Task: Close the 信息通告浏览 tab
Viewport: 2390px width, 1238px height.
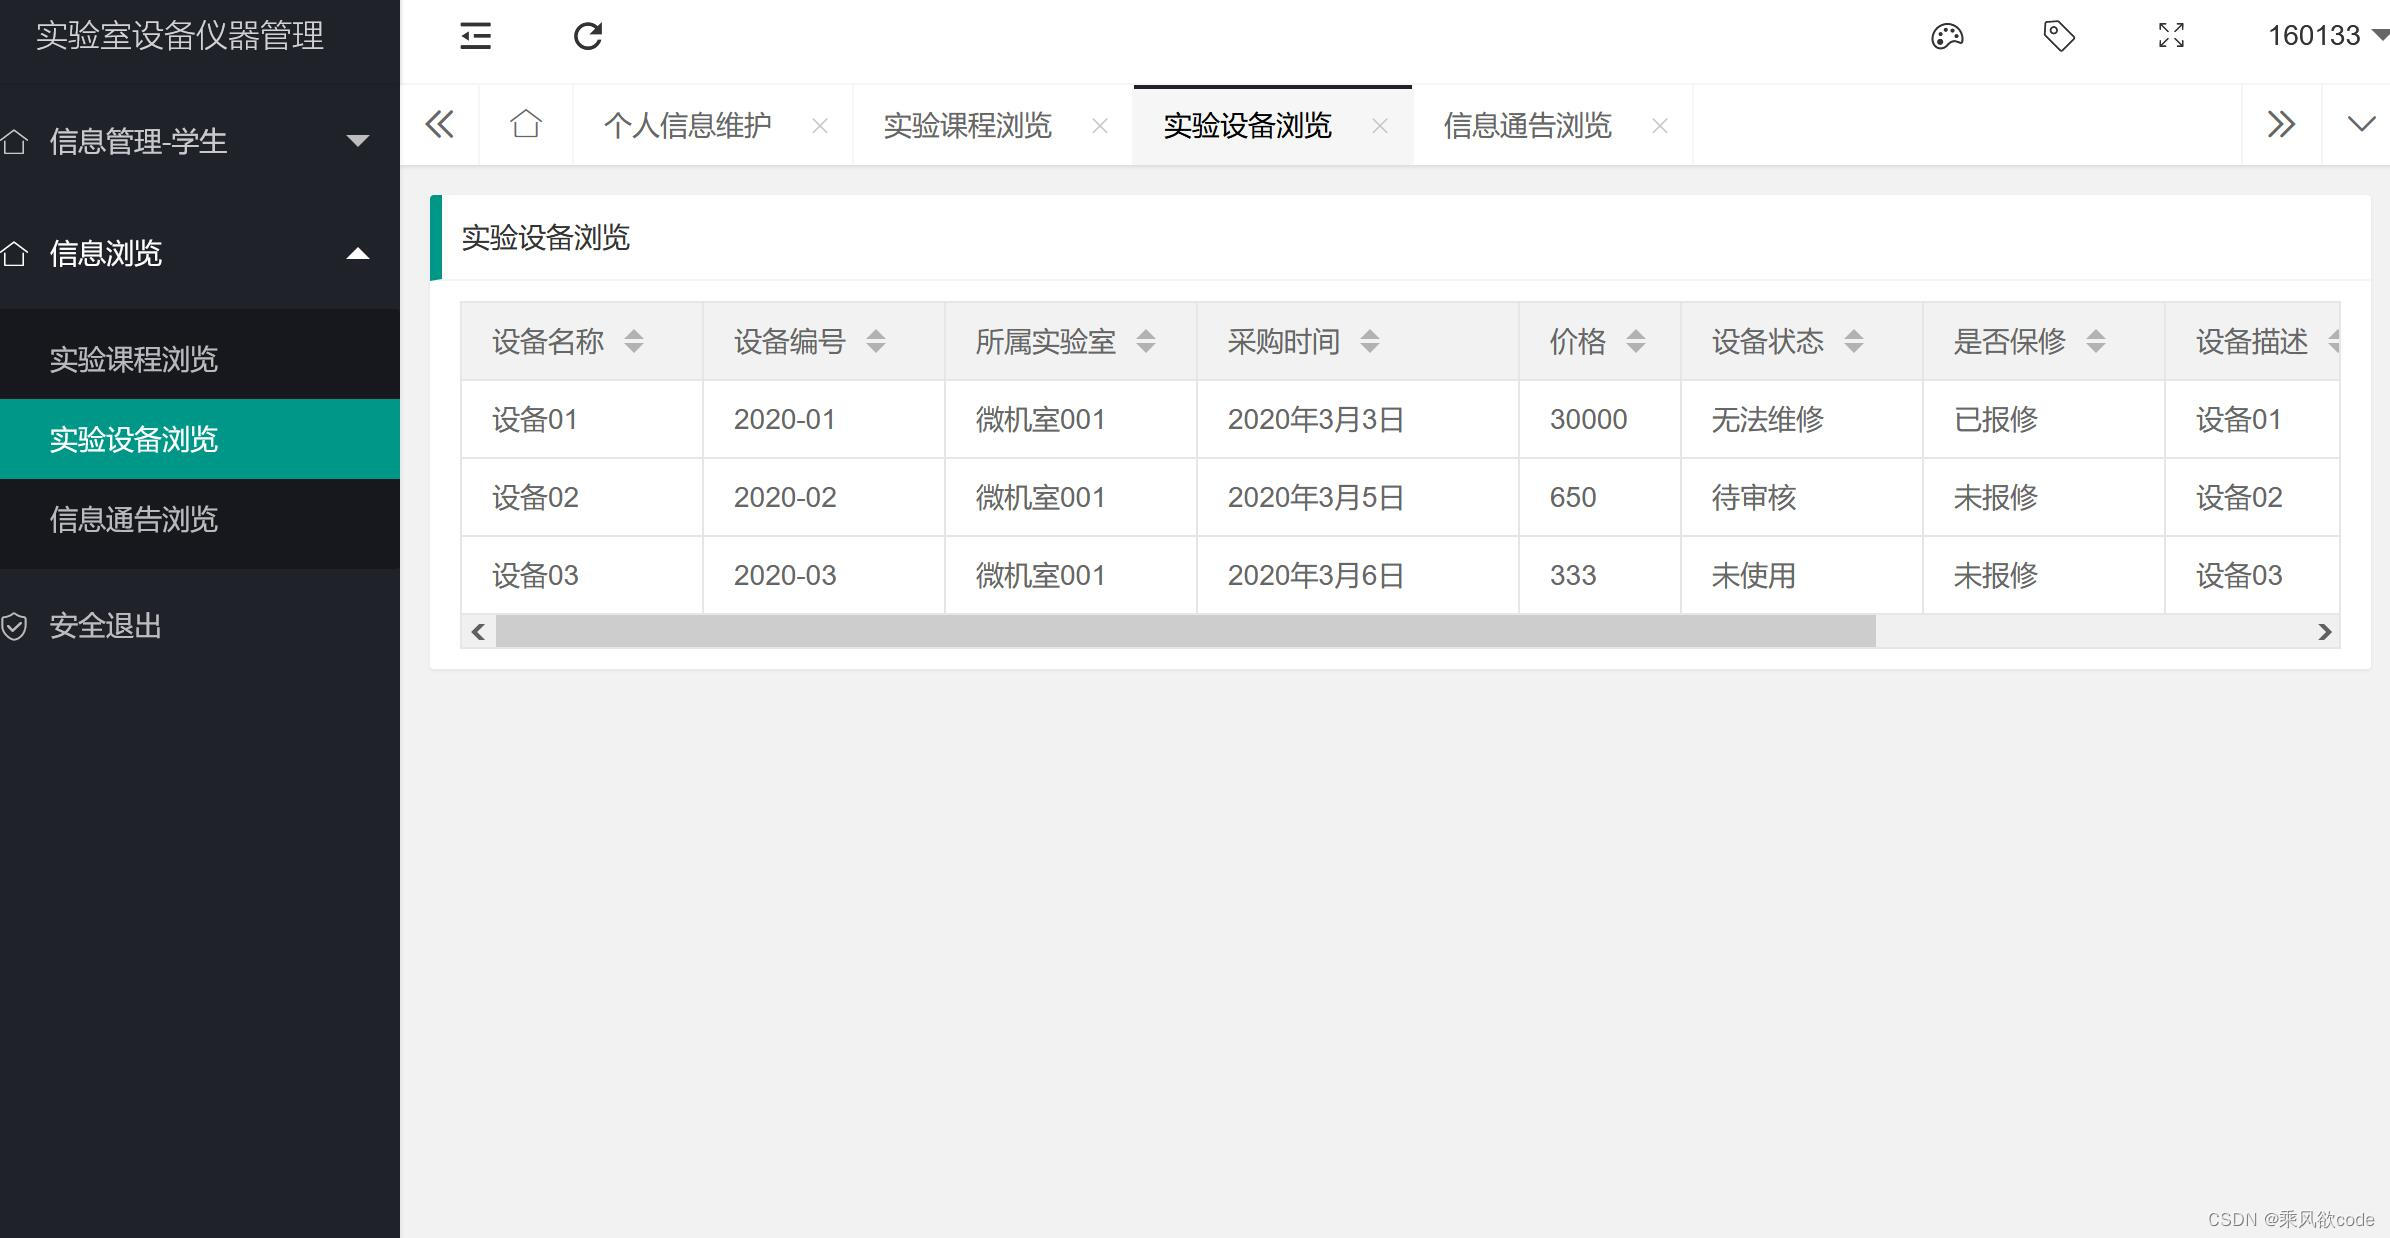Action: tap(1660, 126)
